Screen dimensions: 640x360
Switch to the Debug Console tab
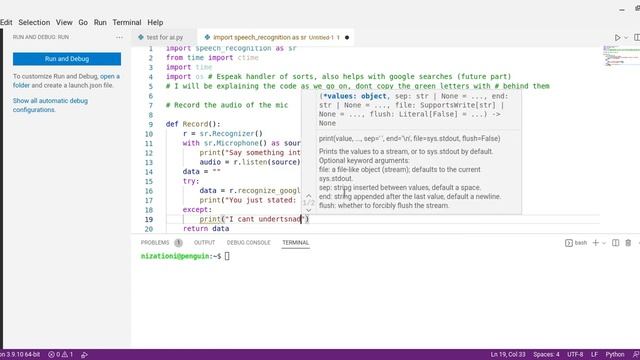pyautogui.click(x=249, y=242)
